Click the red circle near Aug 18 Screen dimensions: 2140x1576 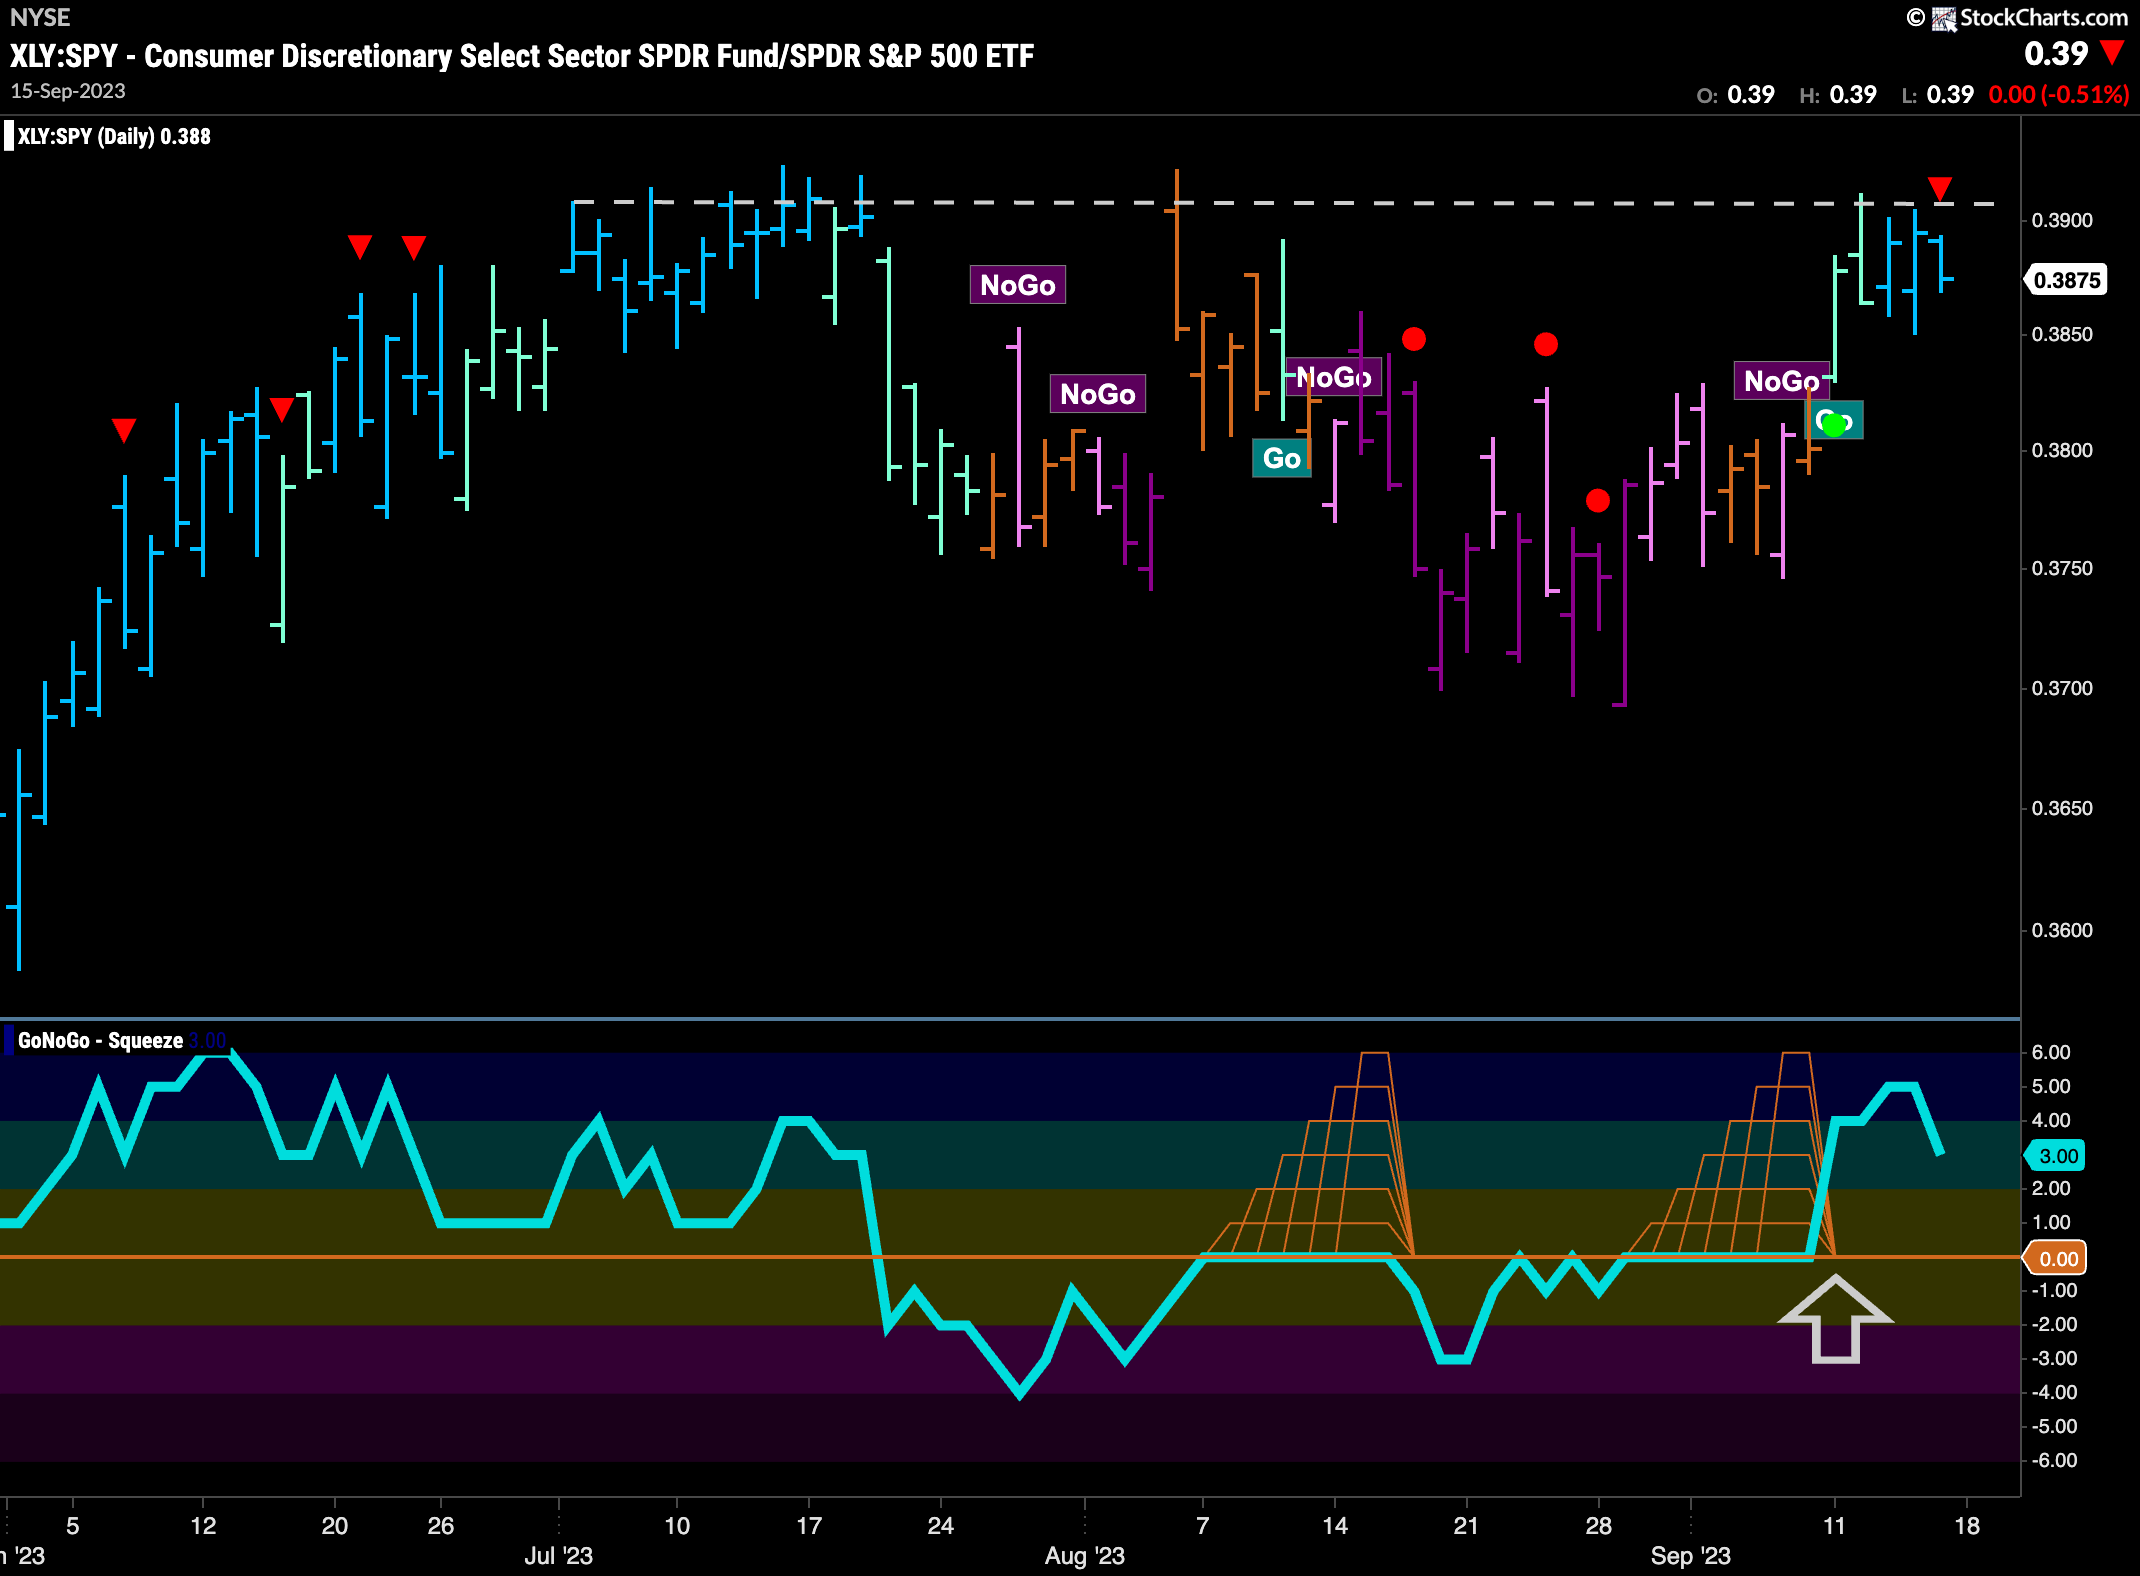[x=1413, y=339]
